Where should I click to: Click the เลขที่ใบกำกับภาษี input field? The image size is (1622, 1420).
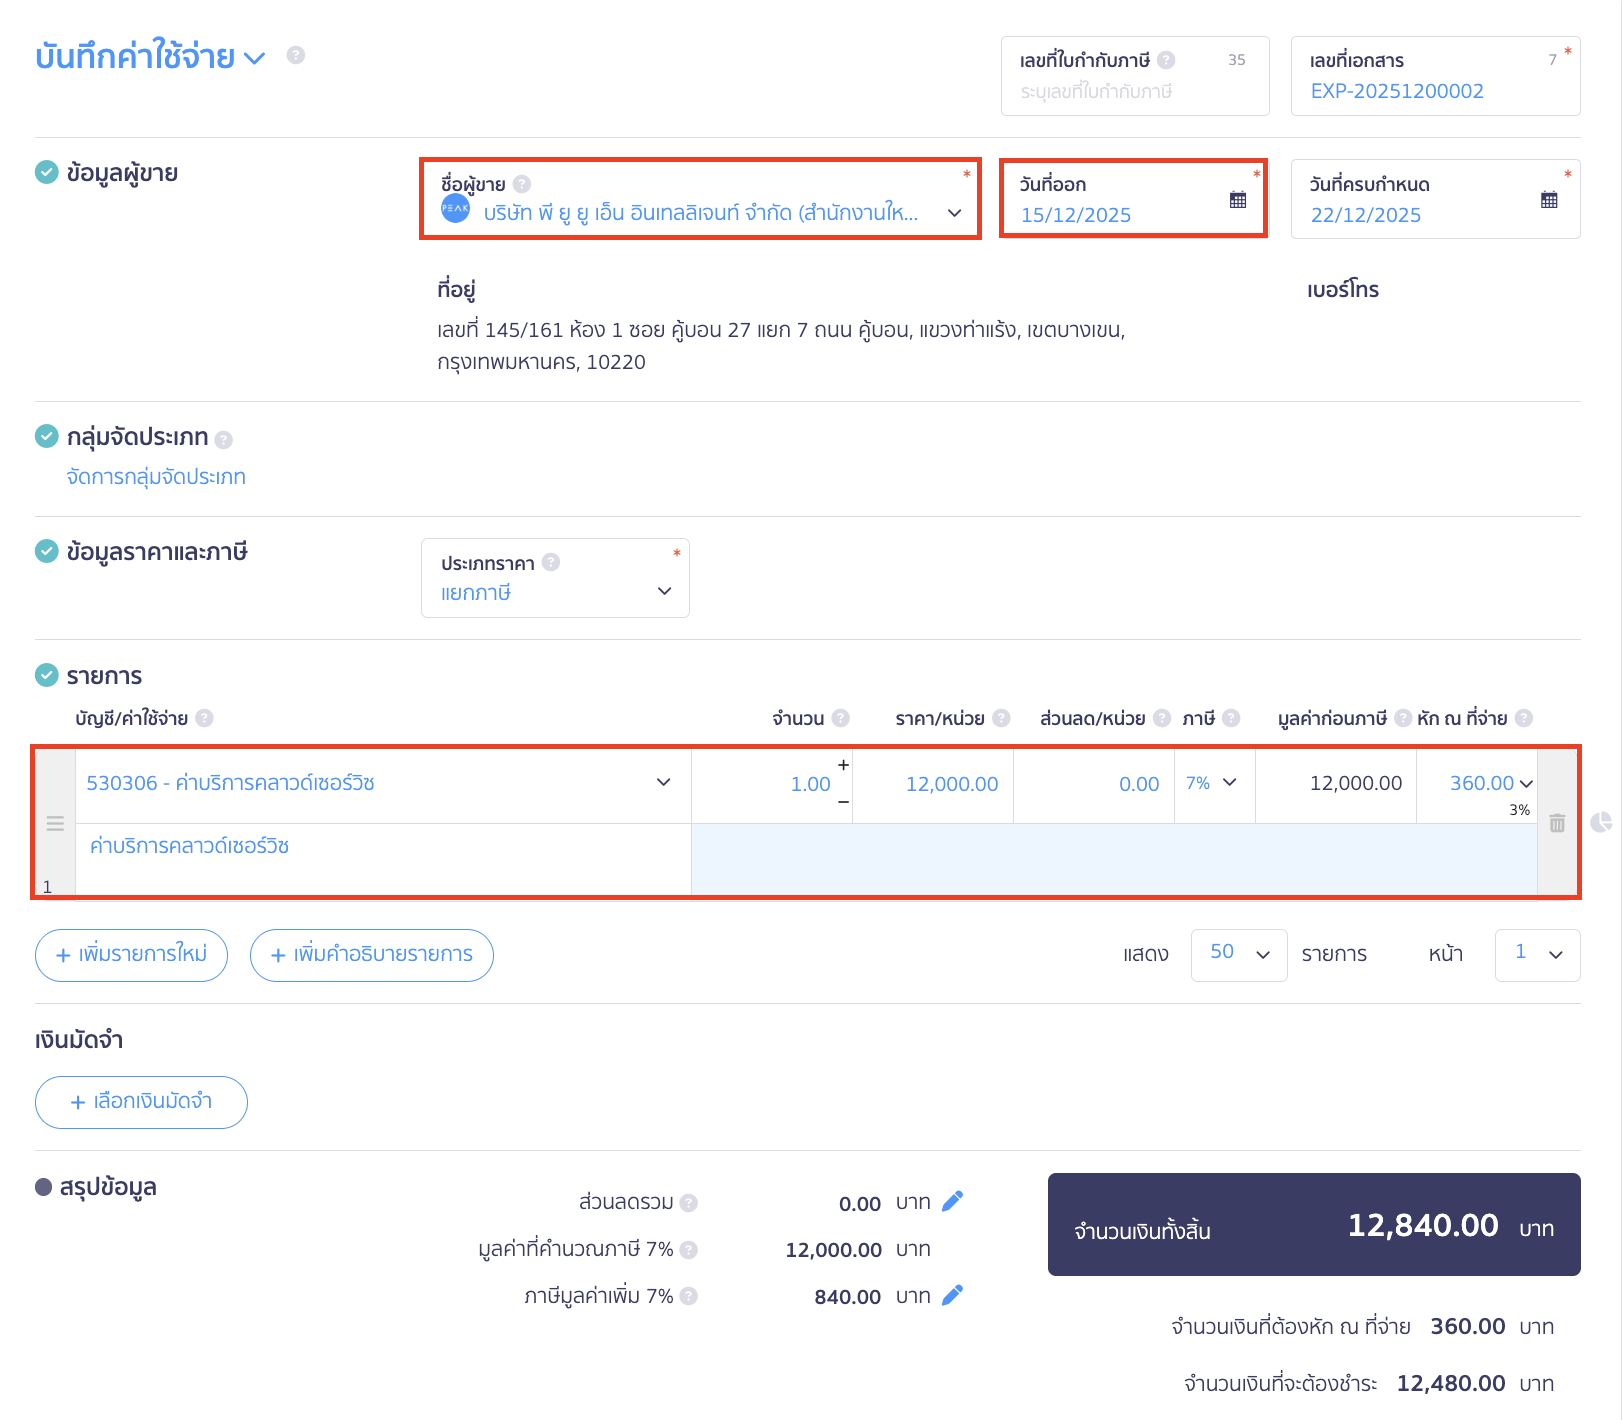(1100, 91)
